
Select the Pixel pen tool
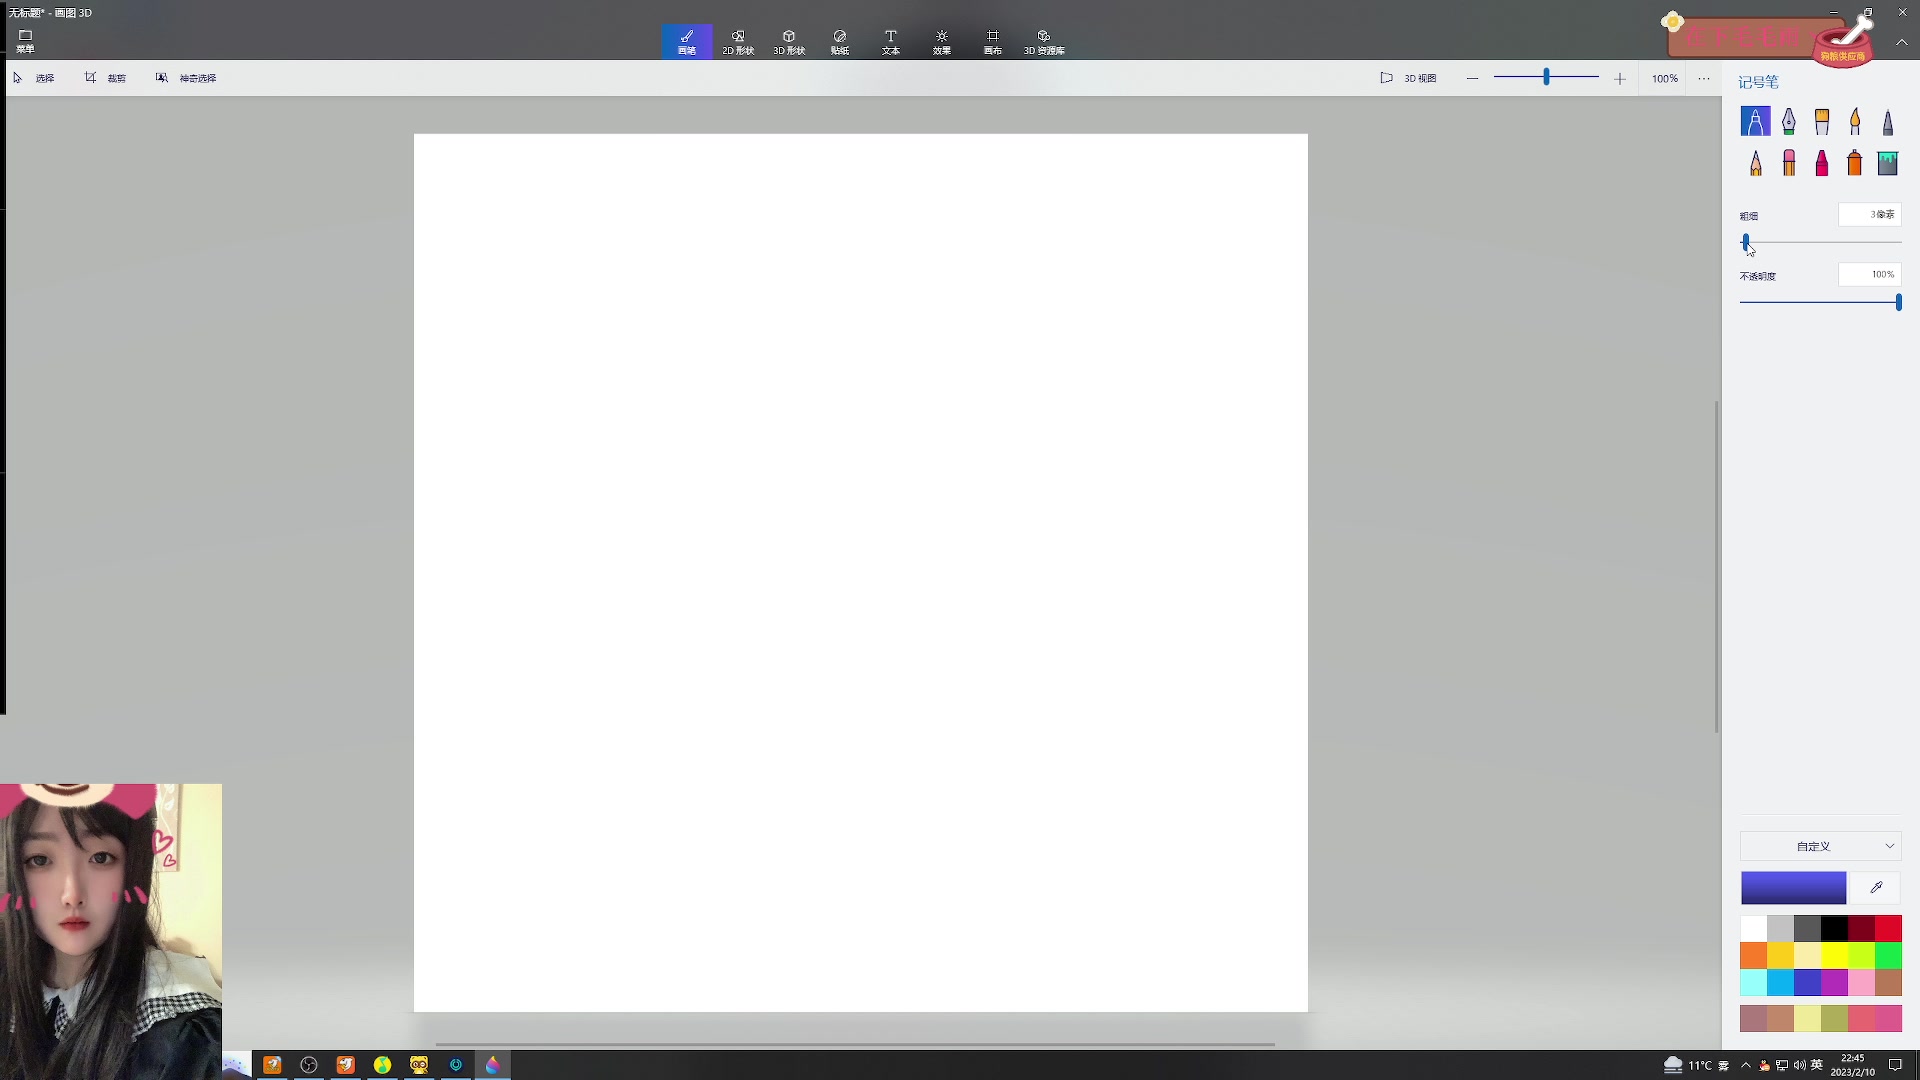click(x=1888, y=121)
